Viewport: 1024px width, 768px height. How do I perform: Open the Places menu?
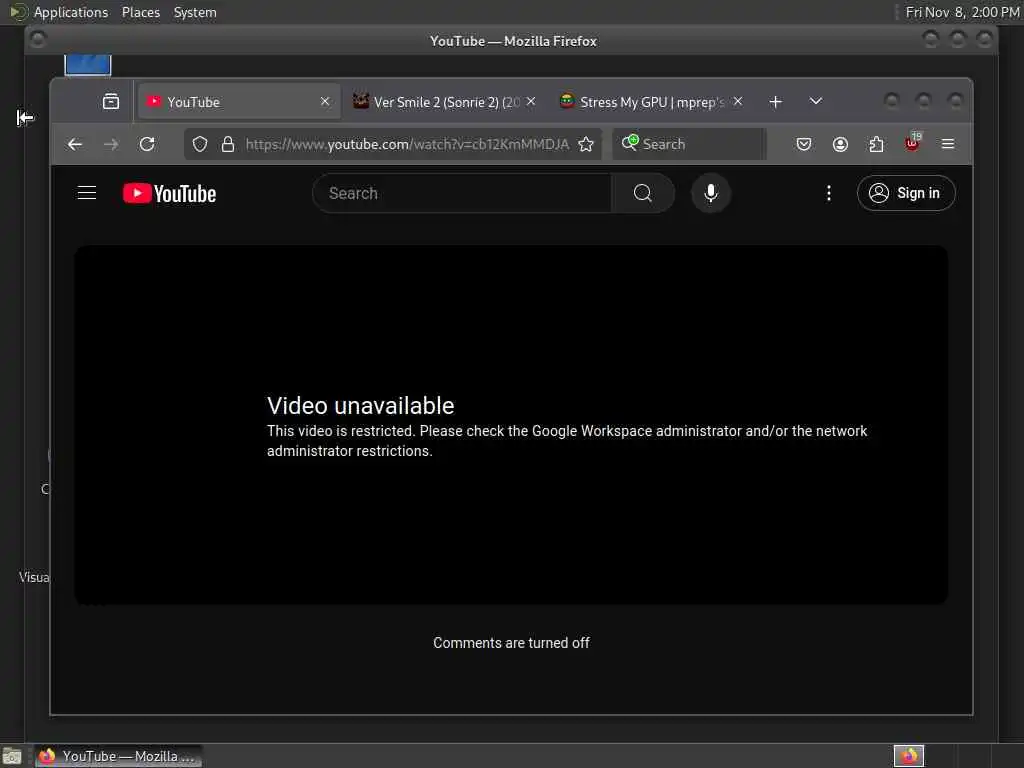[140, 12]
